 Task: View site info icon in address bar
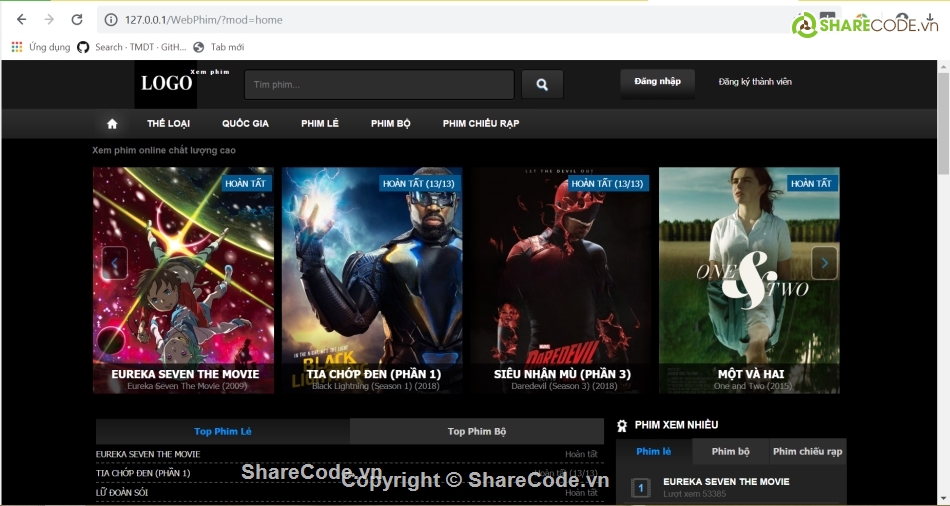[x=111, y=20]
